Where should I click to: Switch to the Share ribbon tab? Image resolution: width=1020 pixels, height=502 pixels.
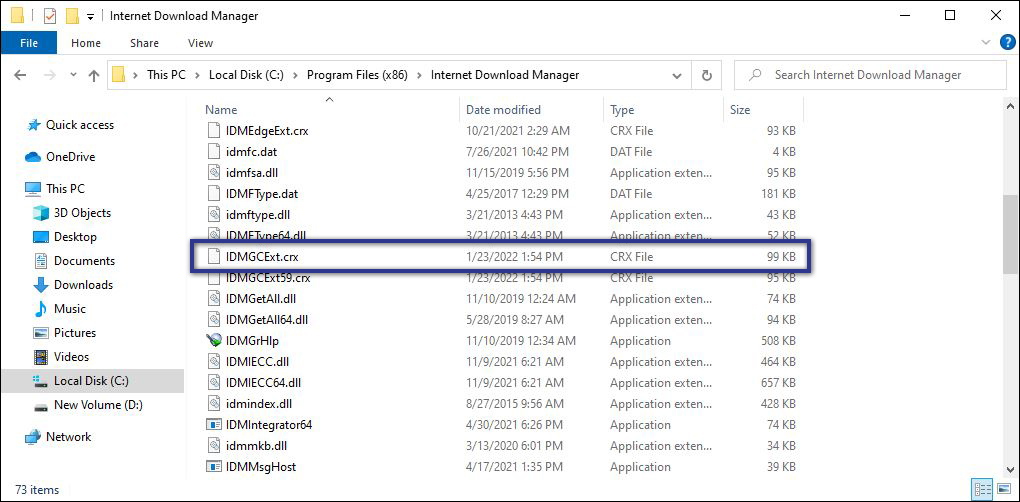pyautogui.click(x=144, y=43)
